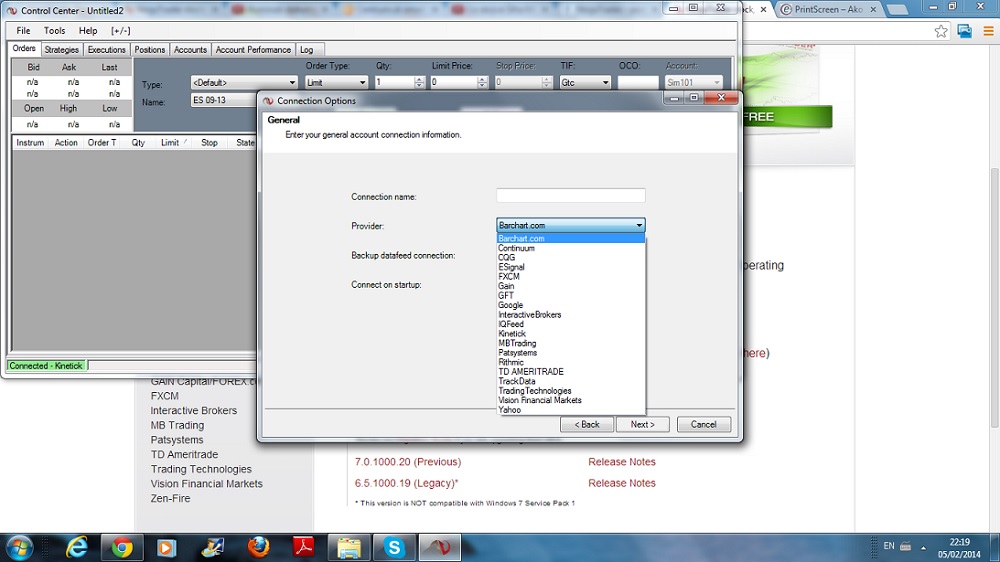Open Release Notes link for 7.0.1000.20
Image resolution: width=1000 pixels, height=562 pixels.
[622, 462]
